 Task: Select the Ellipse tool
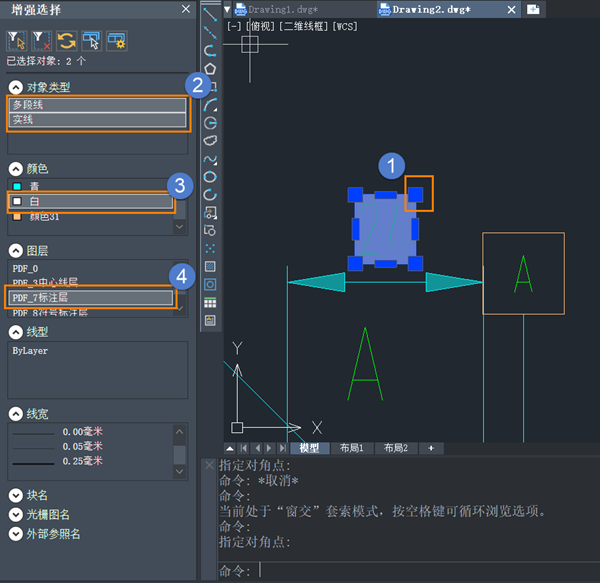point(210,177)
